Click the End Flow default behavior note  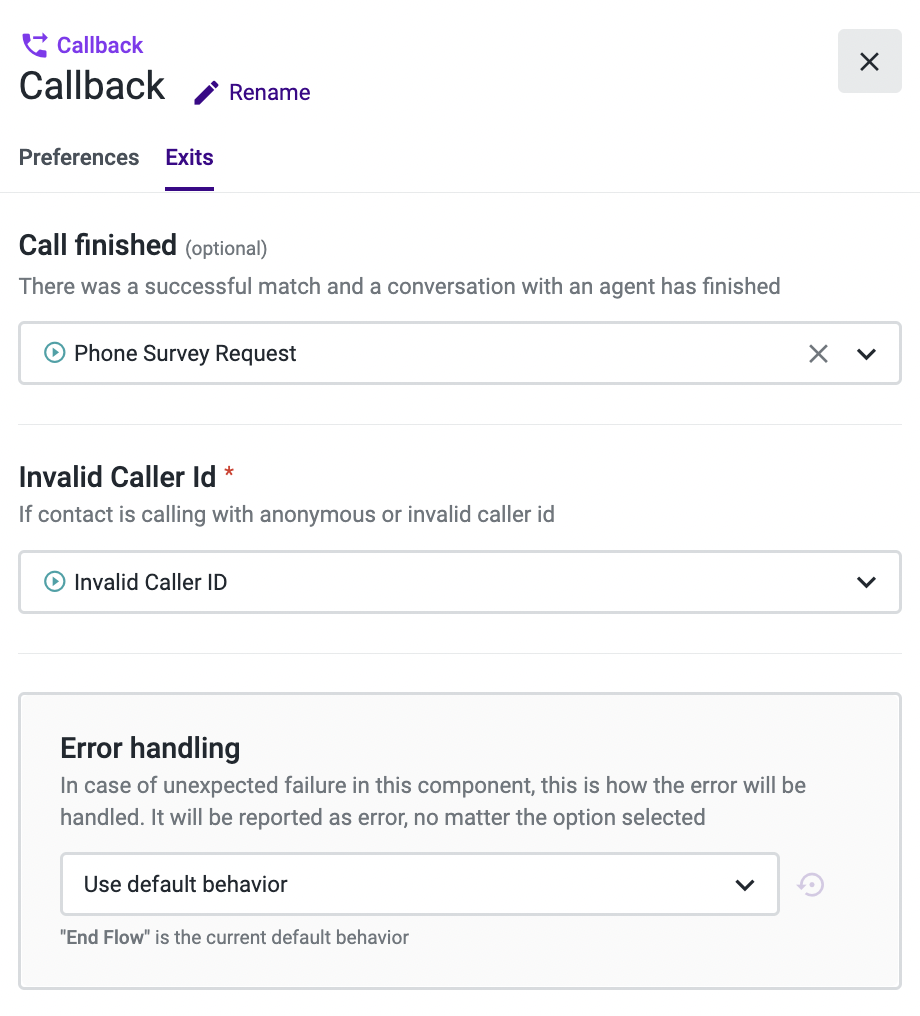(234, 938)
